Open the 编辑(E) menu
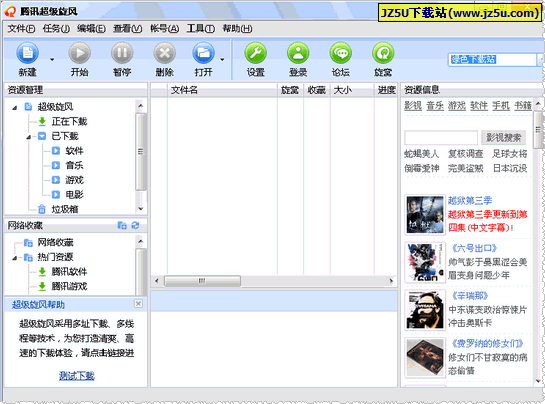 click(x=91, y=29)
